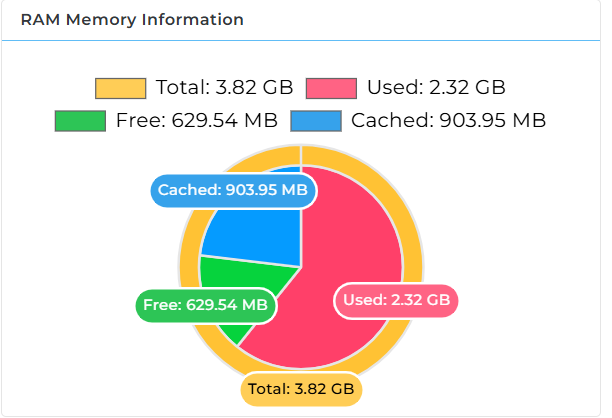Toggle Total series via legend text 'Total: 3.82 GB'
Viewport: 612px width, 418px height.
point(224,87)
